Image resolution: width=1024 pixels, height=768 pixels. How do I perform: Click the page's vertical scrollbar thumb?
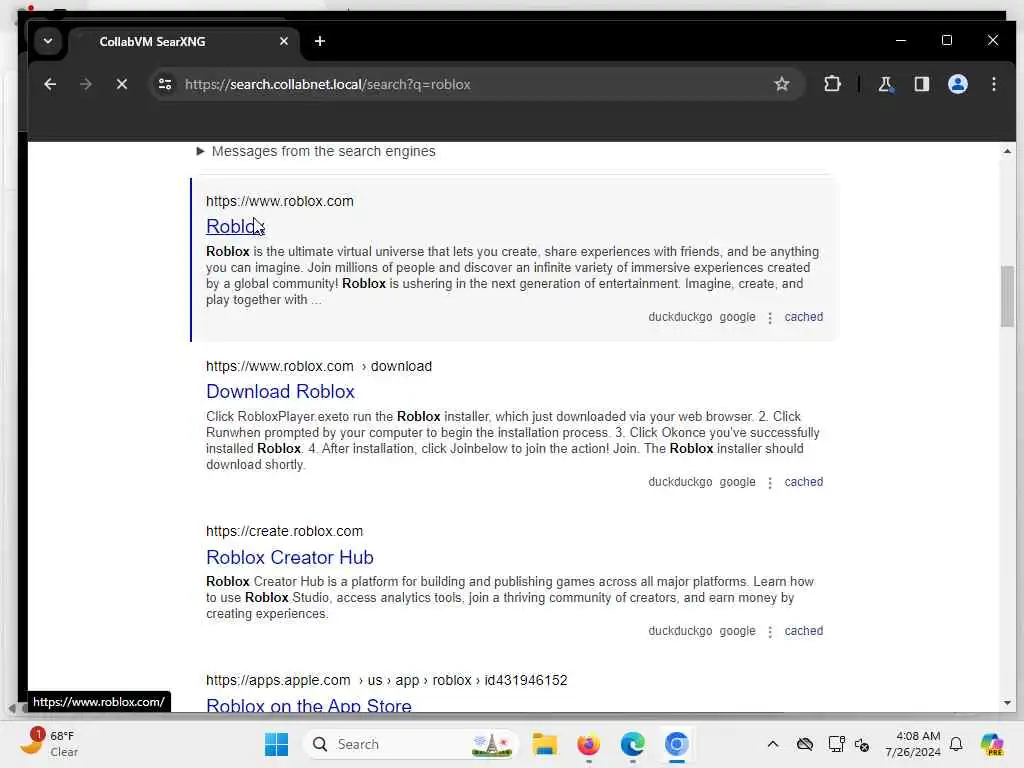[1007, 296]
